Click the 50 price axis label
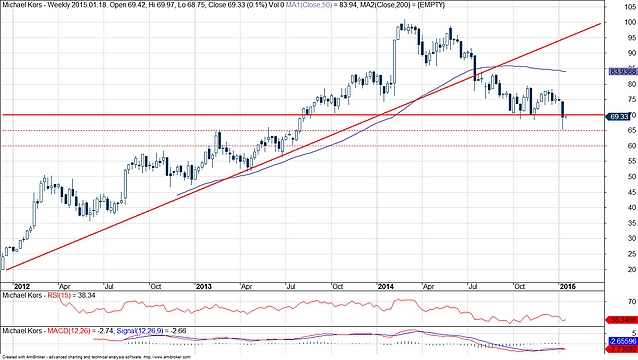 [x=632, y=177]
